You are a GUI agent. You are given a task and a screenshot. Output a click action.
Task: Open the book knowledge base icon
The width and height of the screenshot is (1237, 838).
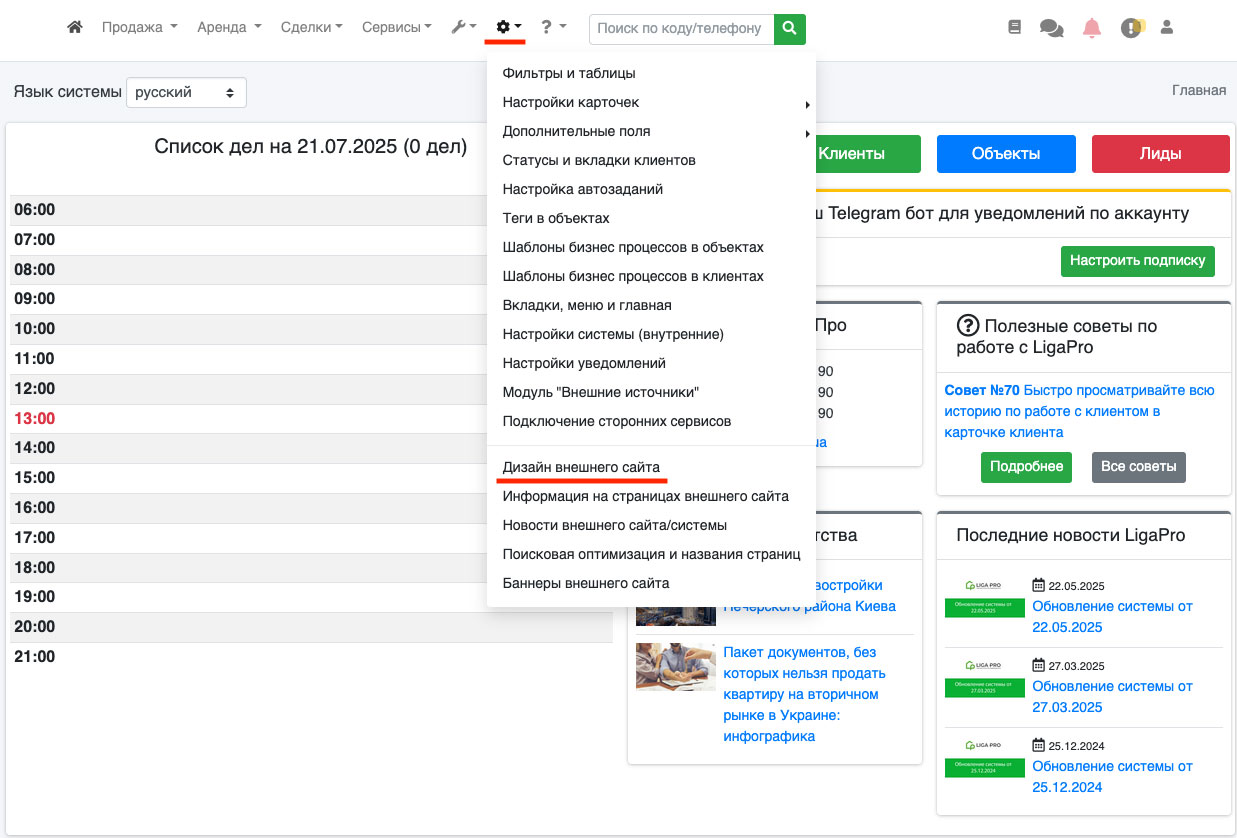[x=1015, y=28]
